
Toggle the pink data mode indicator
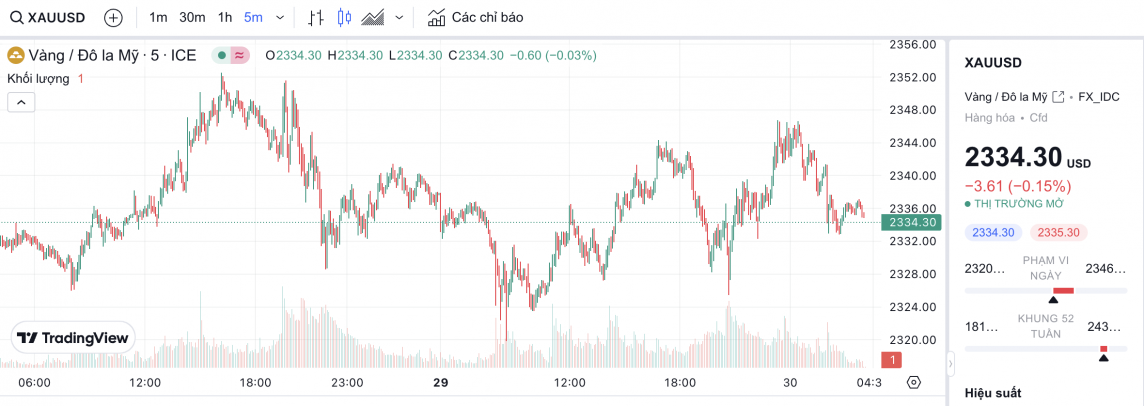240,55
